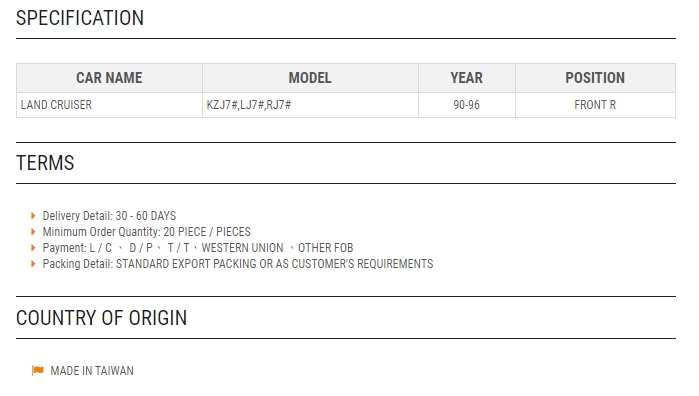699x396 pixels.
Task: Click the orange arrow bullet before Minimum Order Quantity
Action: pyautogui.click(x=33, y=232)
